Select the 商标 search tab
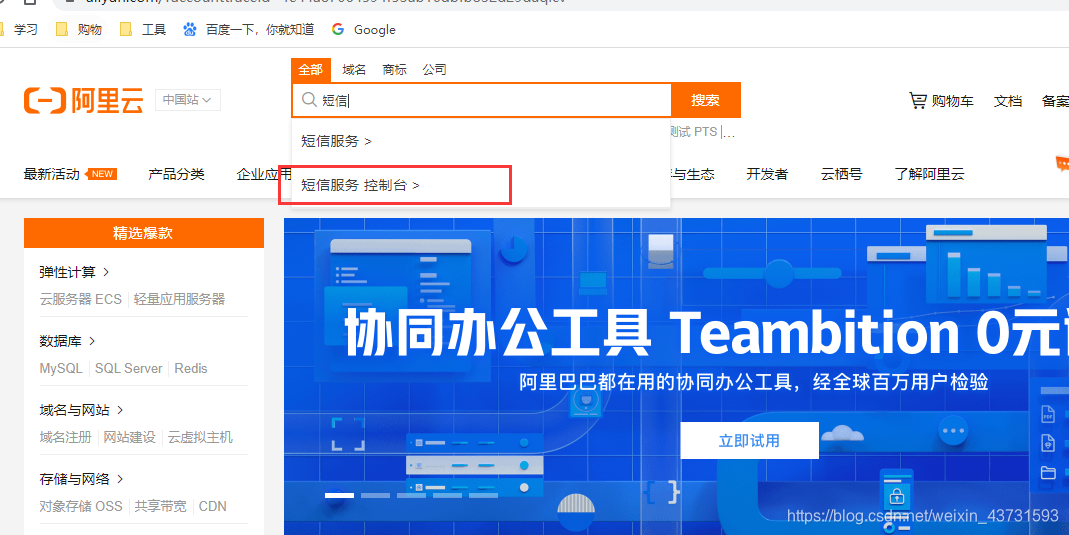Image resolution: width=1069 pixels, height=535 pixels. click(x=394, y=70)
